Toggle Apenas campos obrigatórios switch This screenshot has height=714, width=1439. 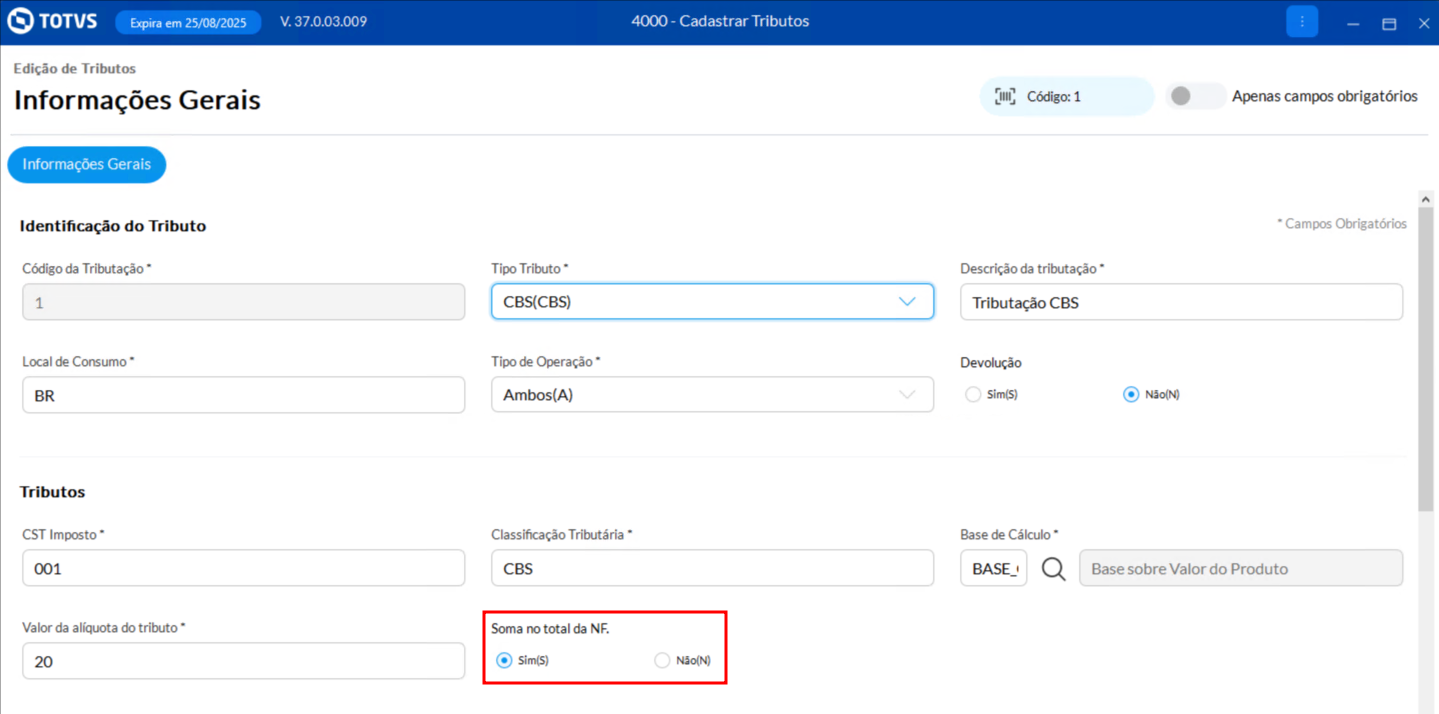[1195, 96]
